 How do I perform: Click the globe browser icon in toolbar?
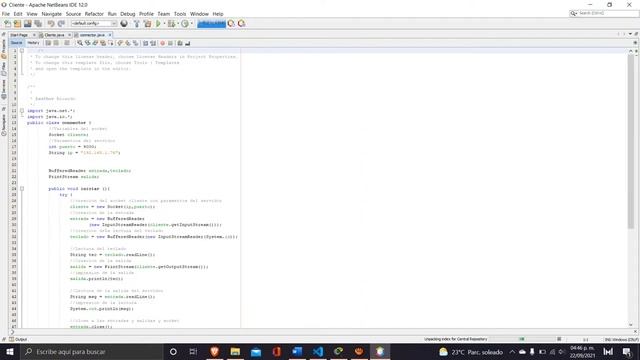124,24
